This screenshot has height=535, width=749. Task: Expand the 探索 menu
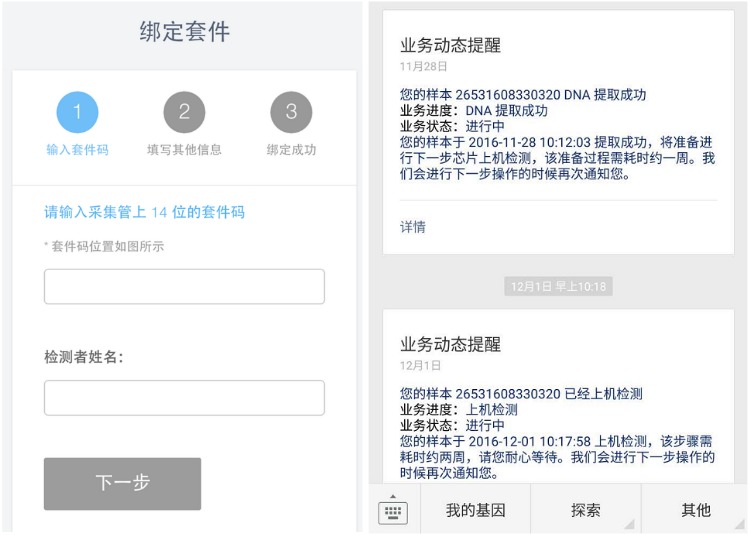pos(586,510)
